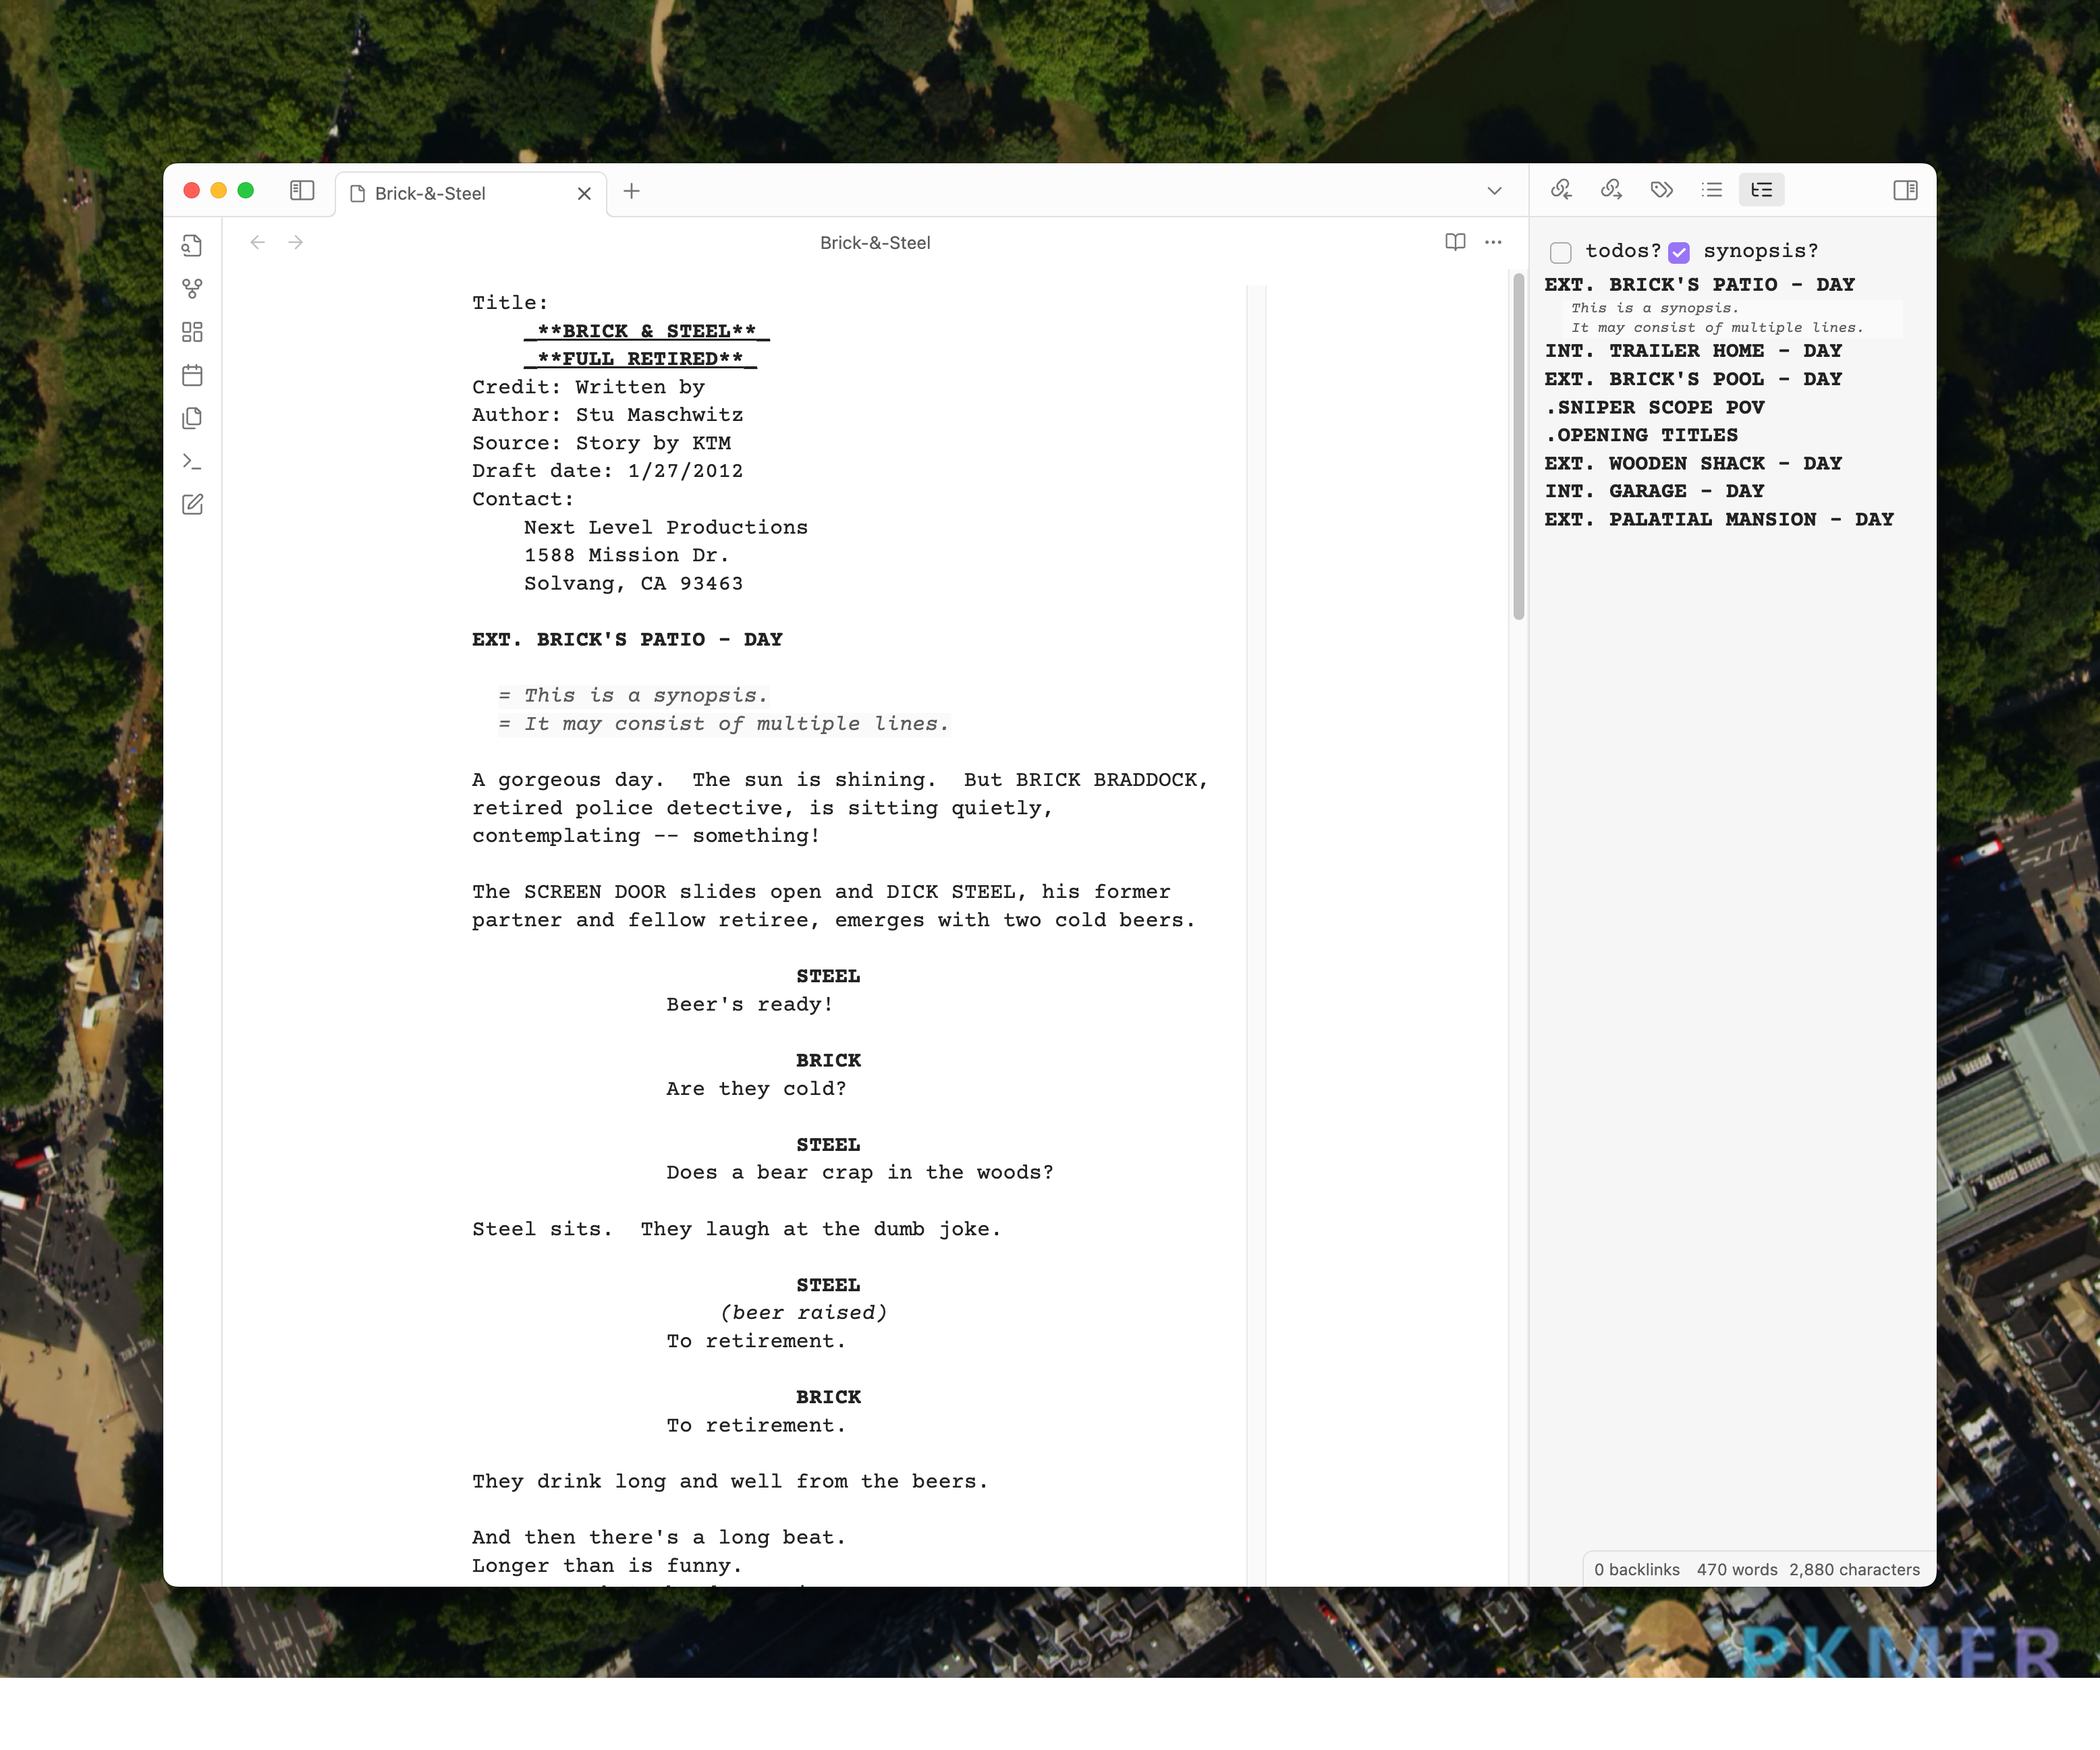Navigate forward with the right arrow

(296, 242)
